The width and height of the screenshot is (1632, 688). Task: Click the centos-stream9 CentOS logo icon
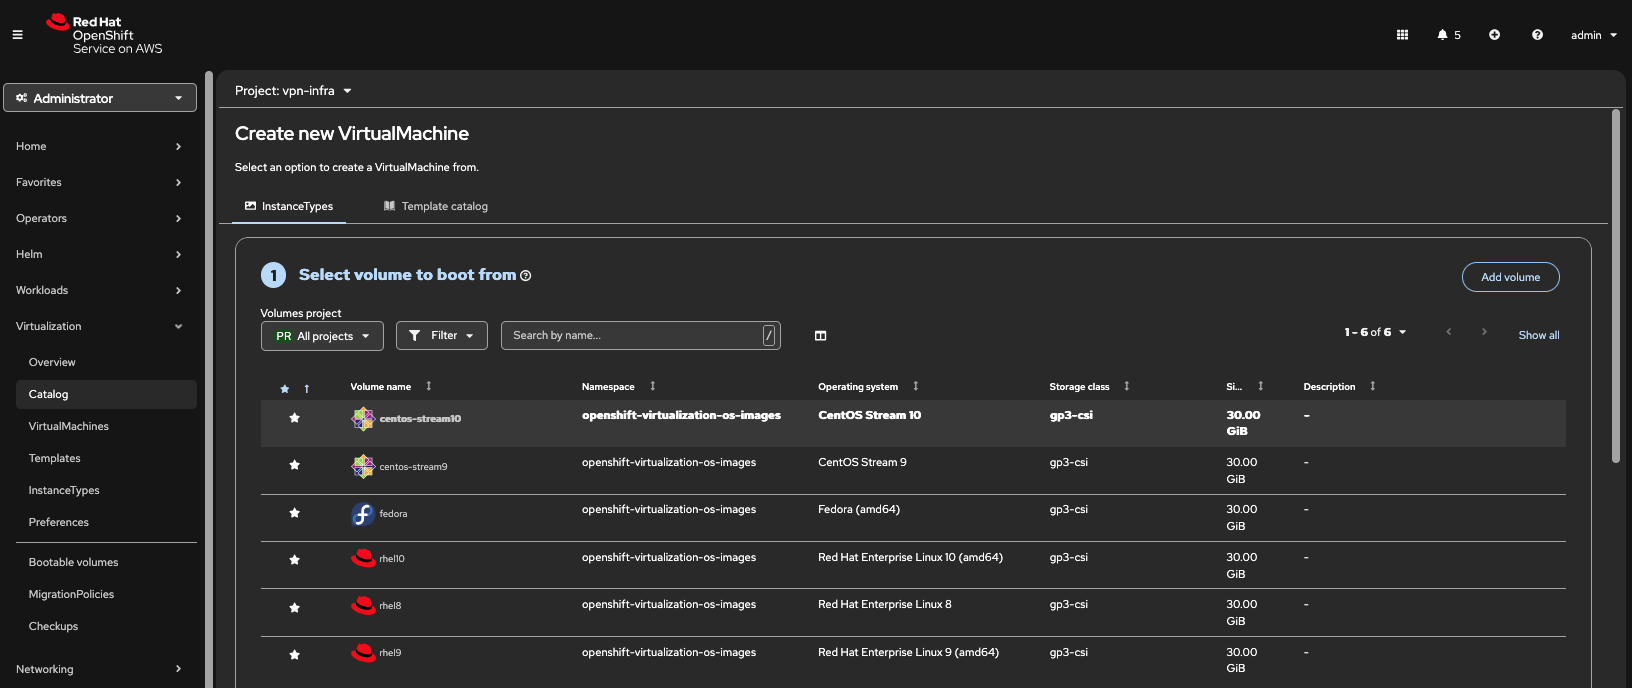[x=363, y=466]
